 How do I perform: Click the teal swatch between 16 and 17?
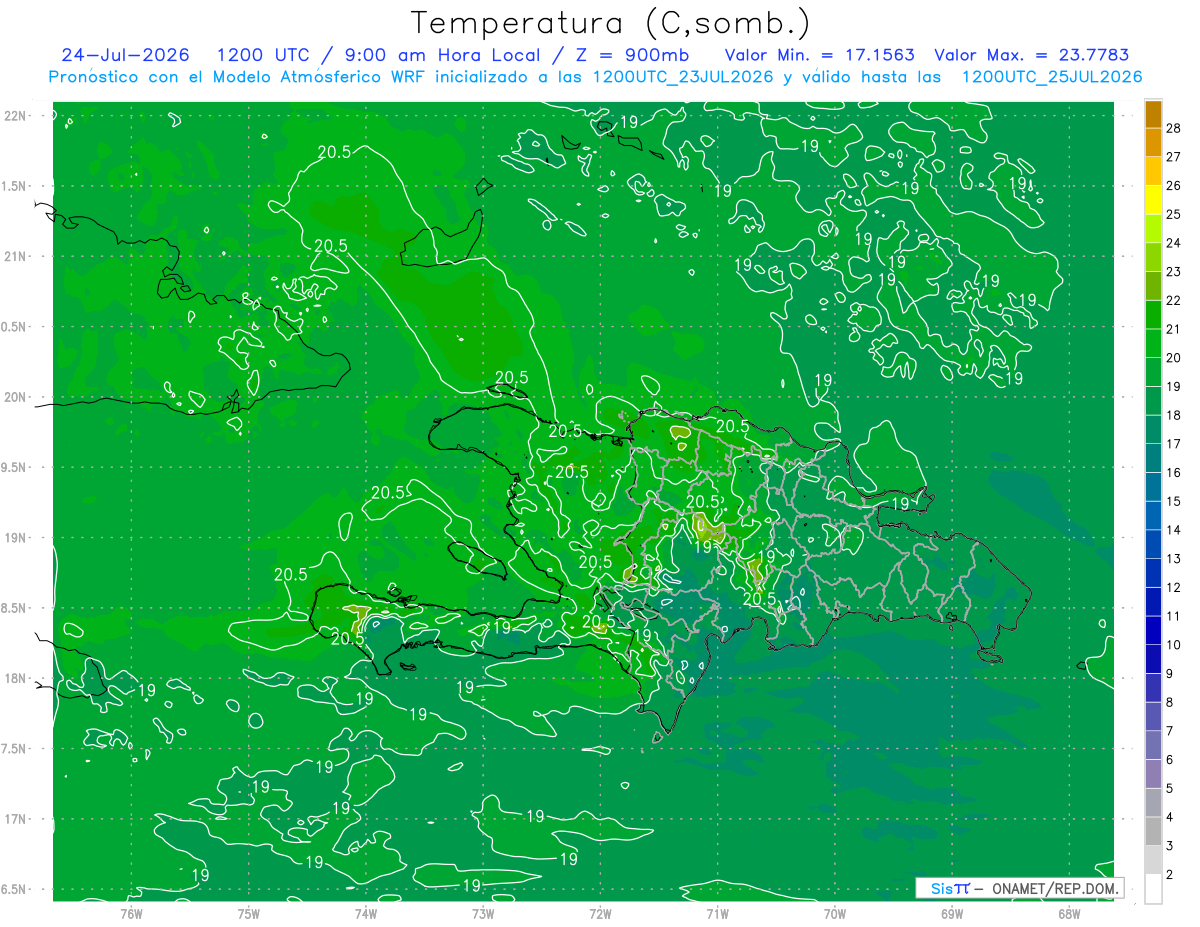pyautogui.click(x=1153, y=458)
